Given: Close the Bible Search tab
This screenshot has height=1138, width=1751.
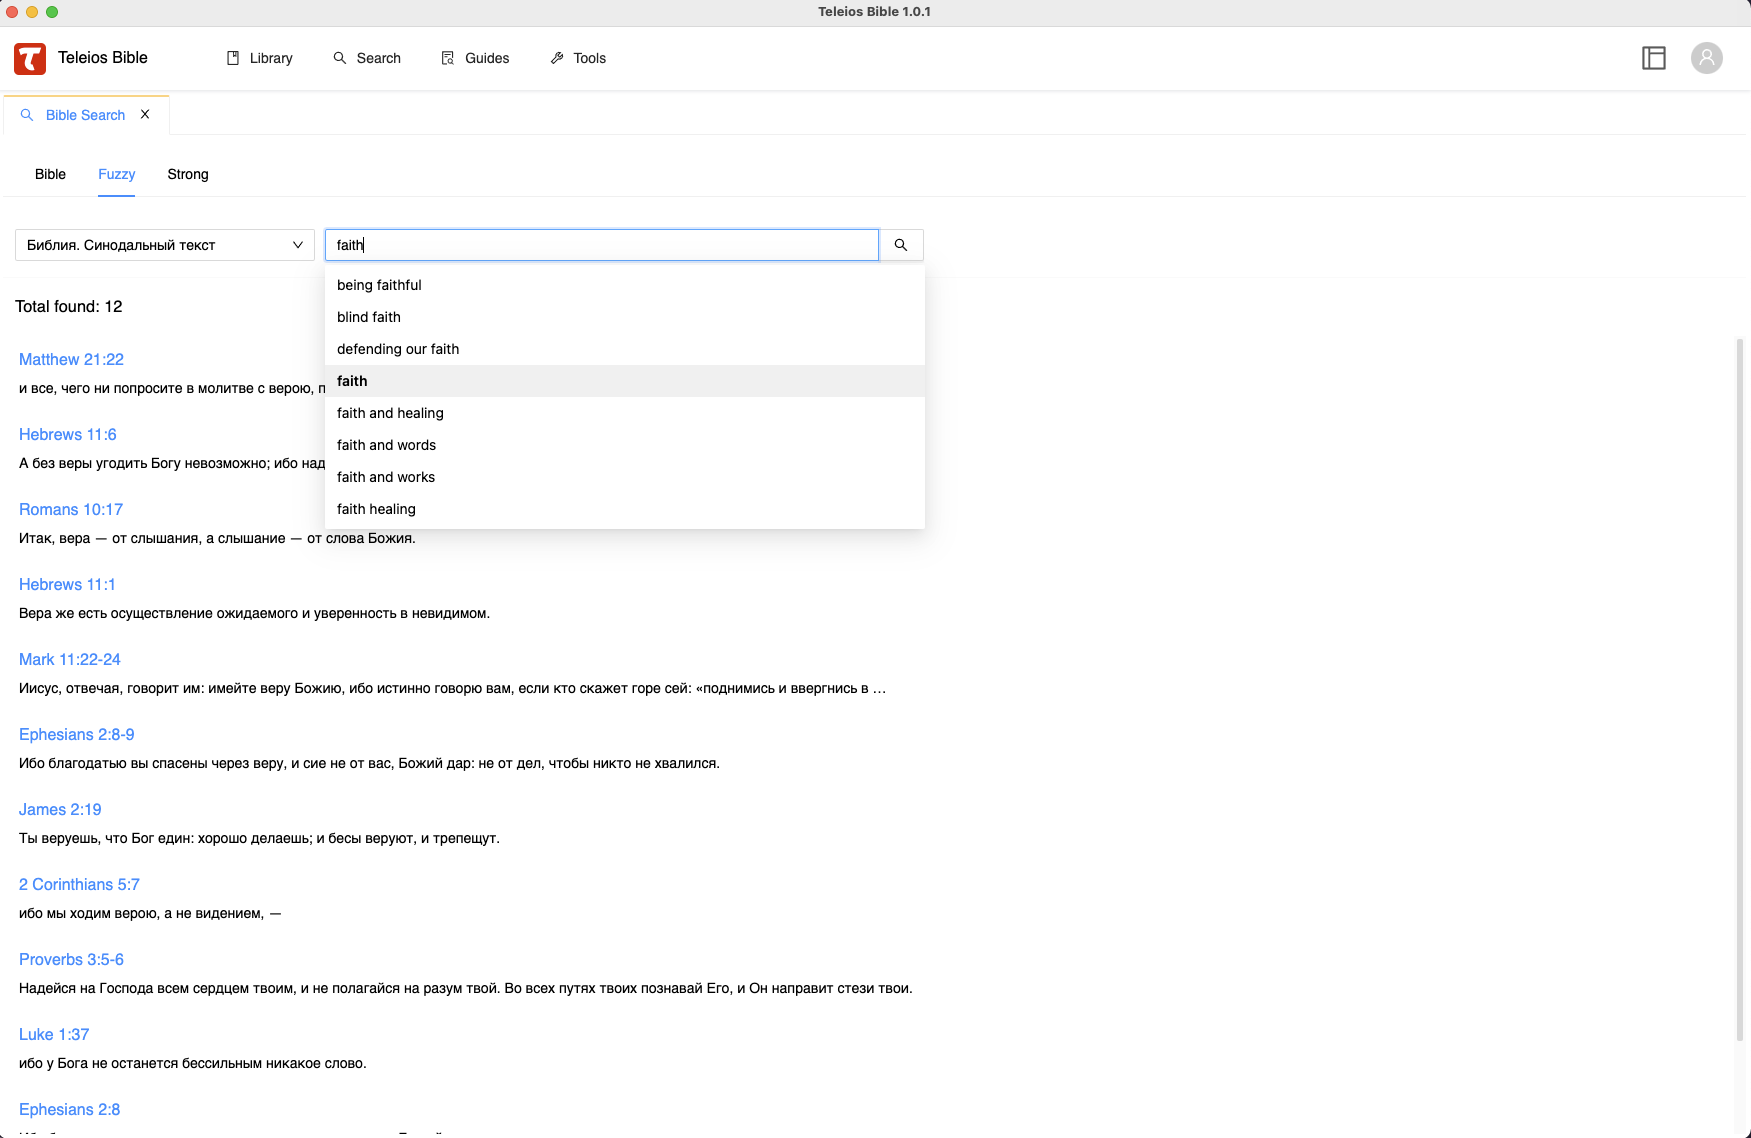Looking at the screenshot, I should (145, 115).
